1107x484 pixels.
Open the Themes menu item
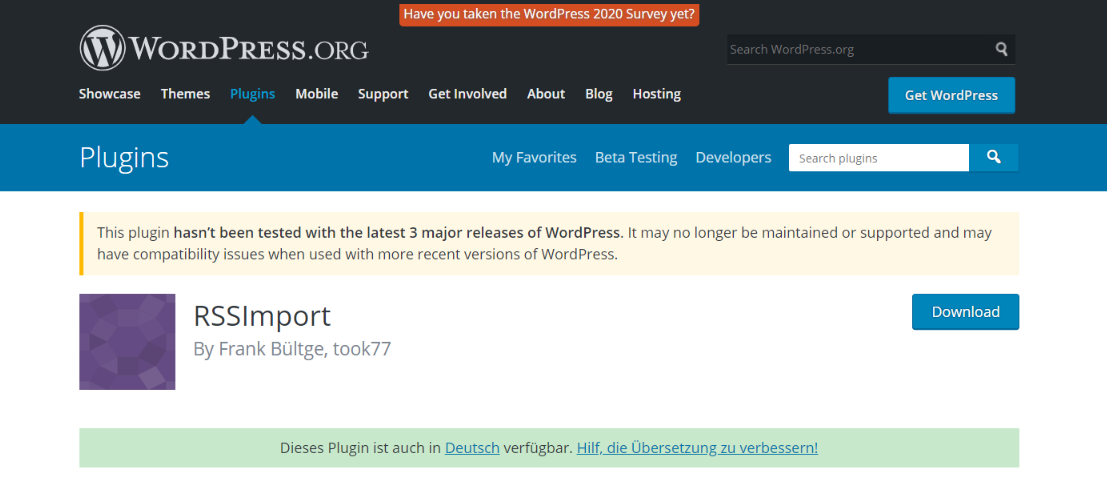(x=186, y=94)
